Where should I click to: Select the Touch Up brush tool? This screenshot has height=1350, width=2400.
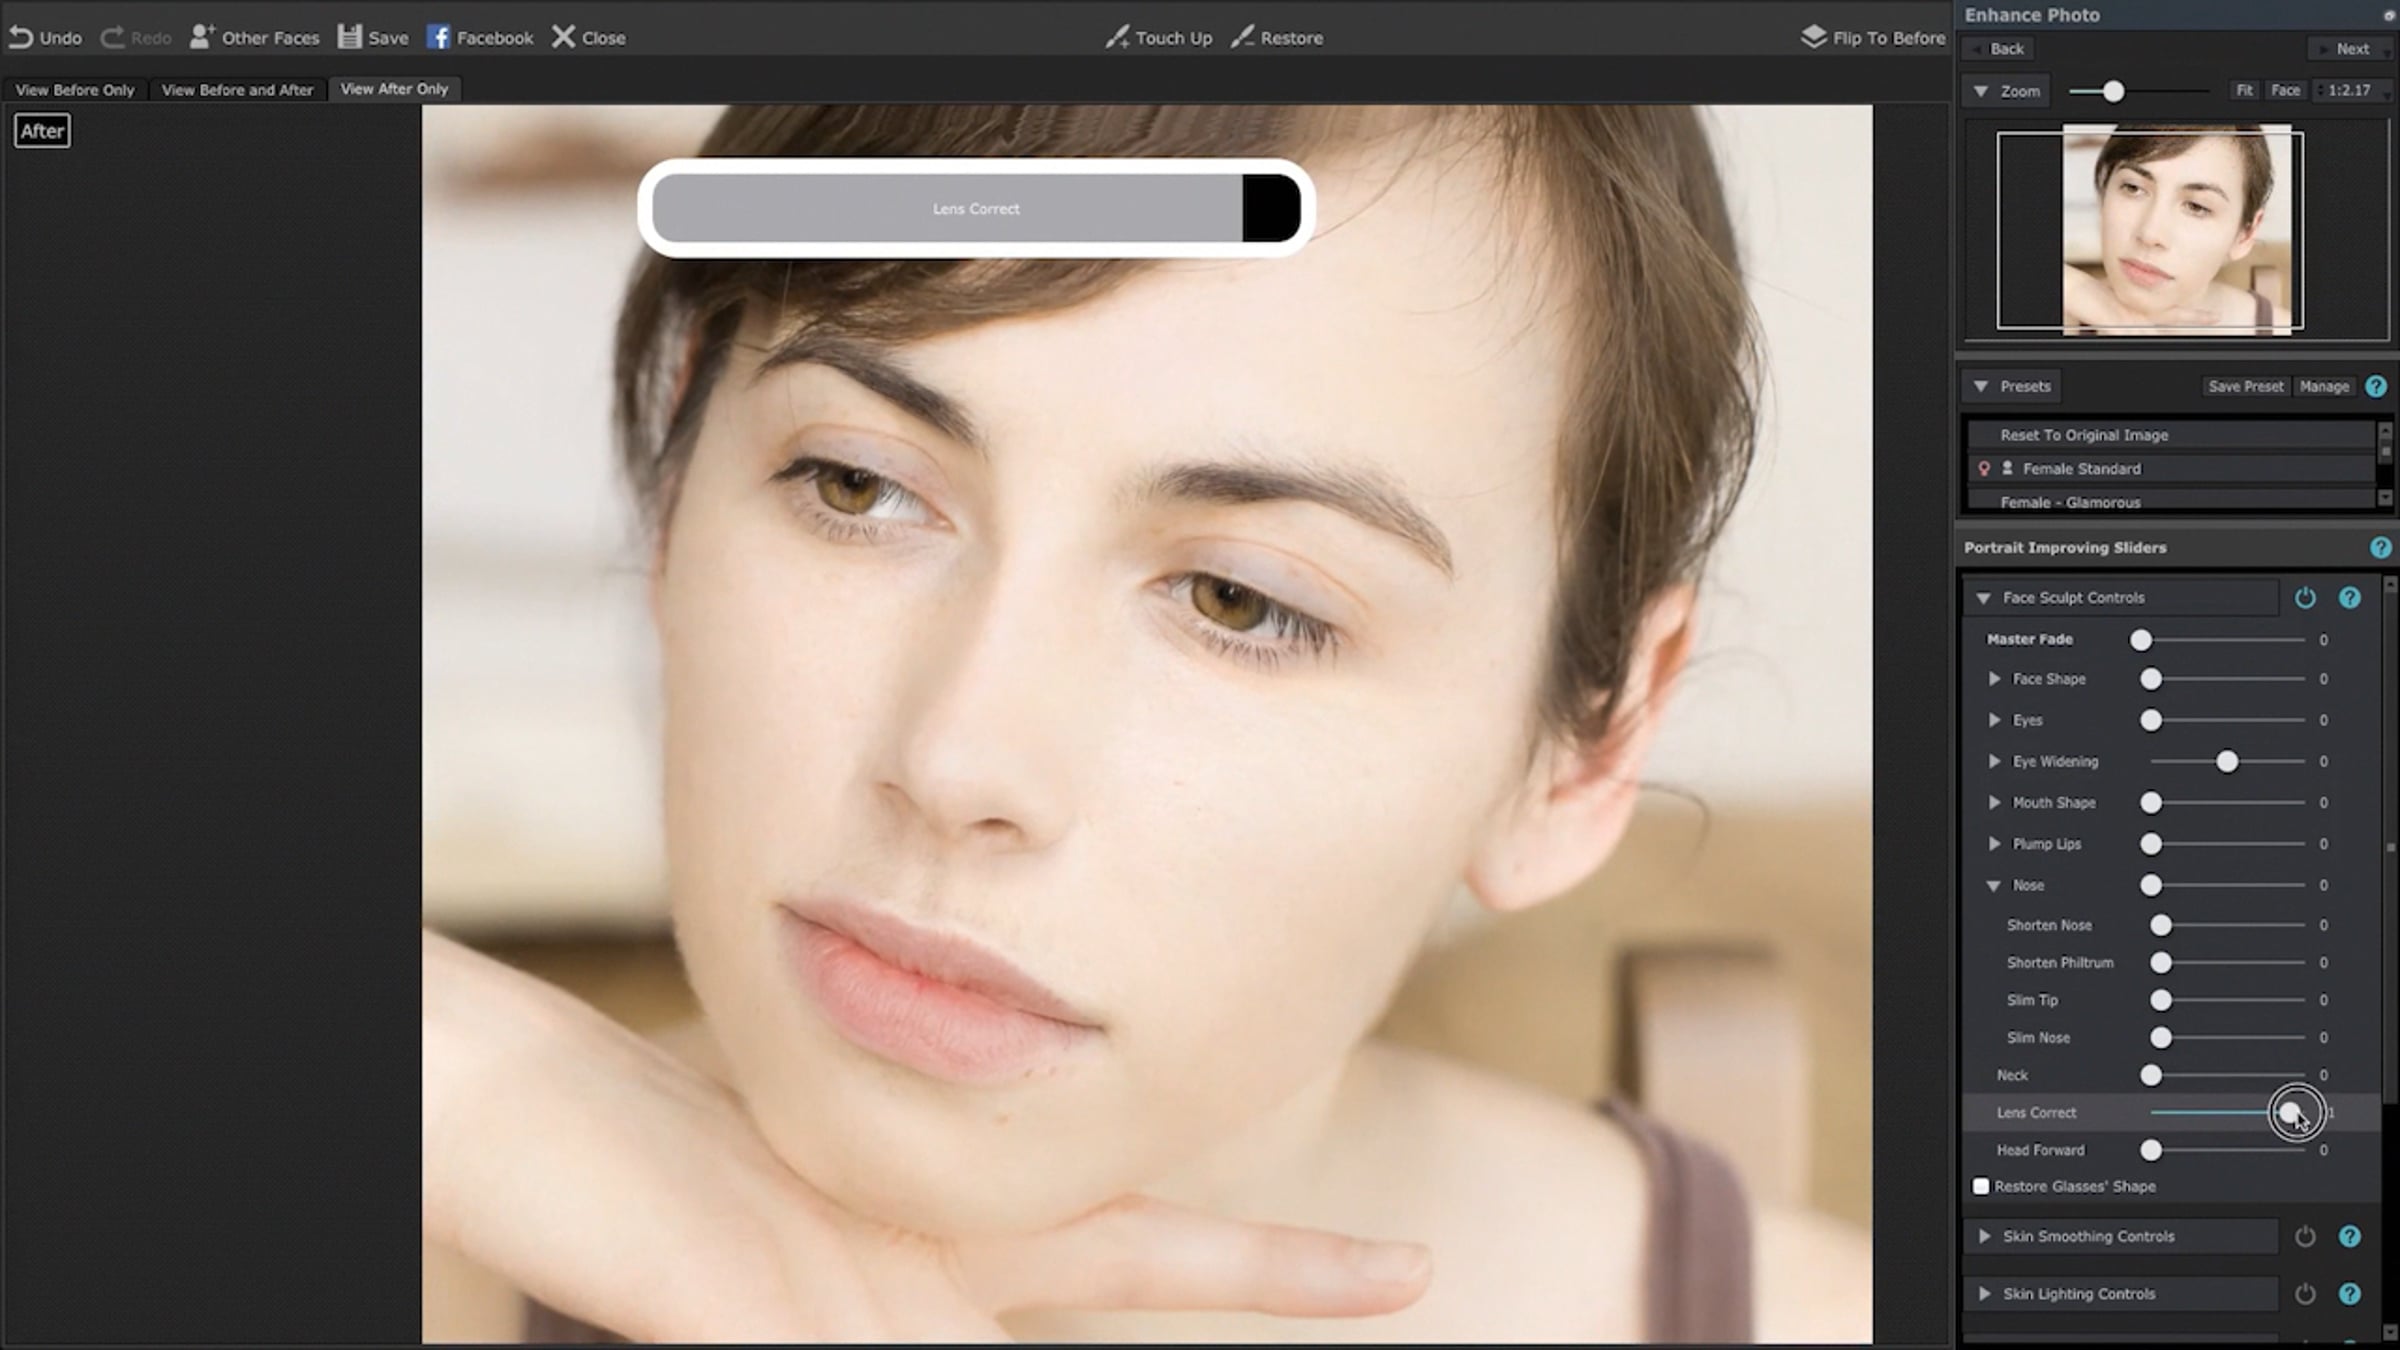[1158, 38]
